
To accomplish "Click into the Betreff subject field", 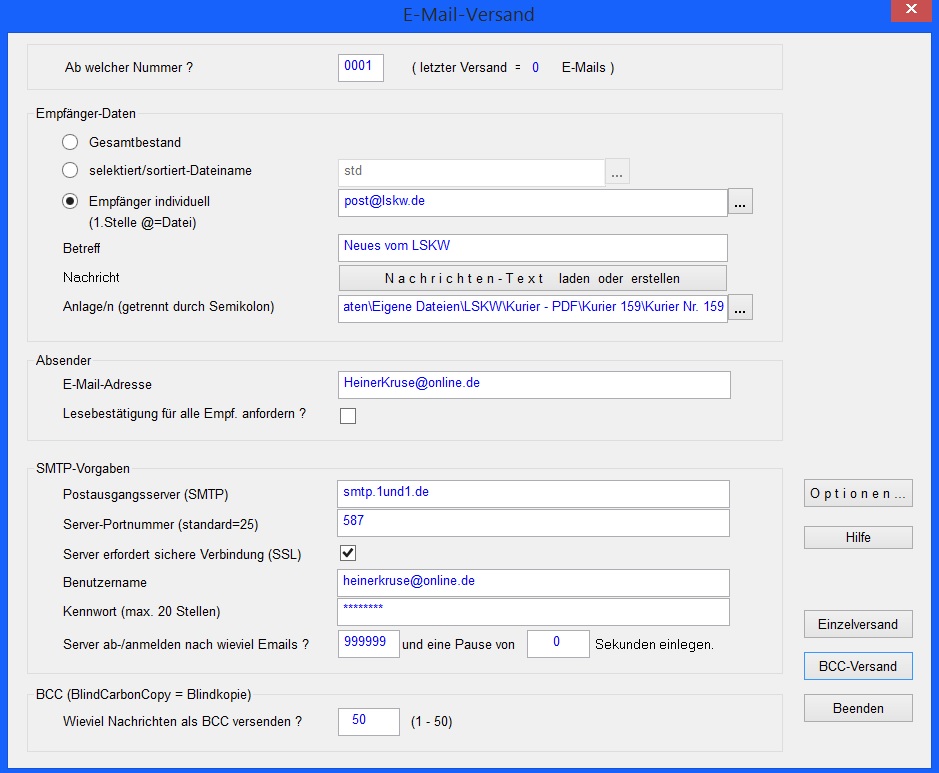I will click(533, 247).
